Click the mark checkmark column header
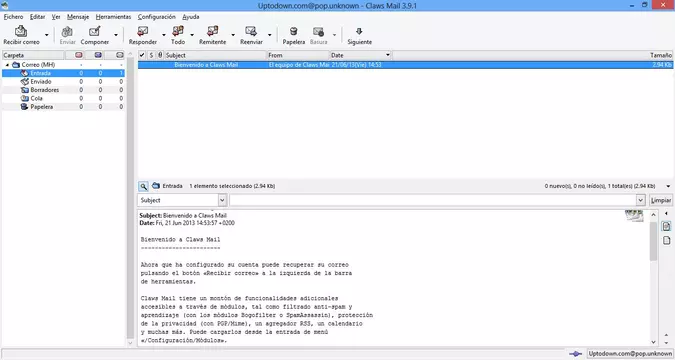The width and height of the screenshot is (675, 360). (x=142, y=55)
